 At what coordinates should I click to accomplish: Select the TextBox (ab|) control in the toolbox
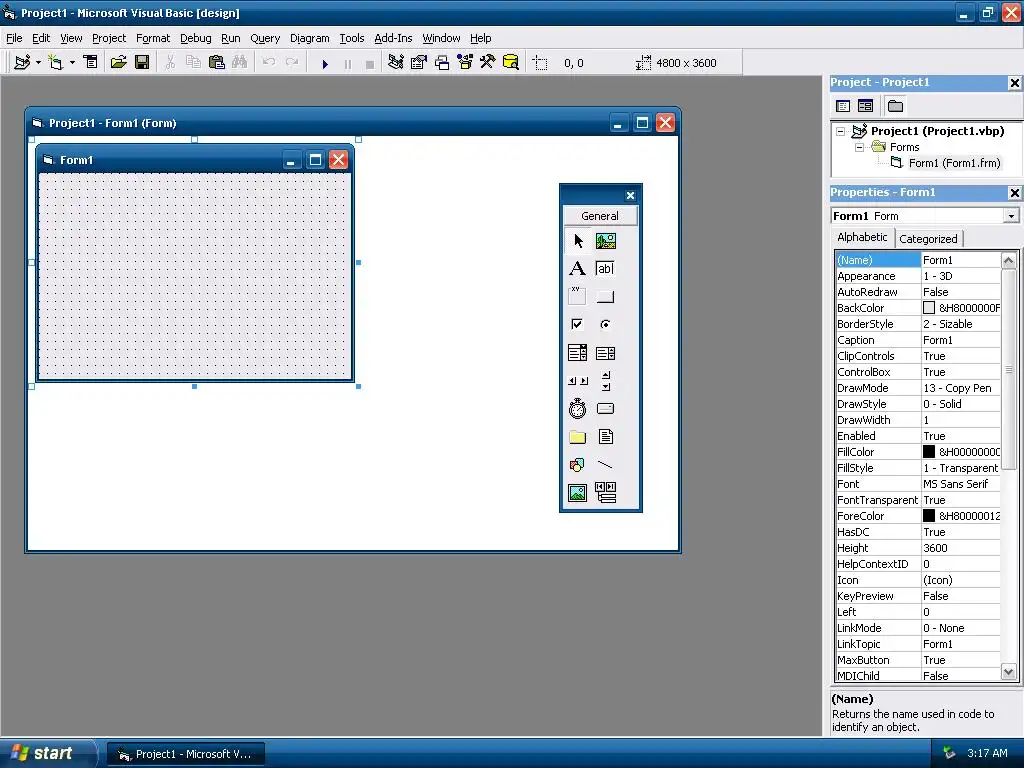605,268
